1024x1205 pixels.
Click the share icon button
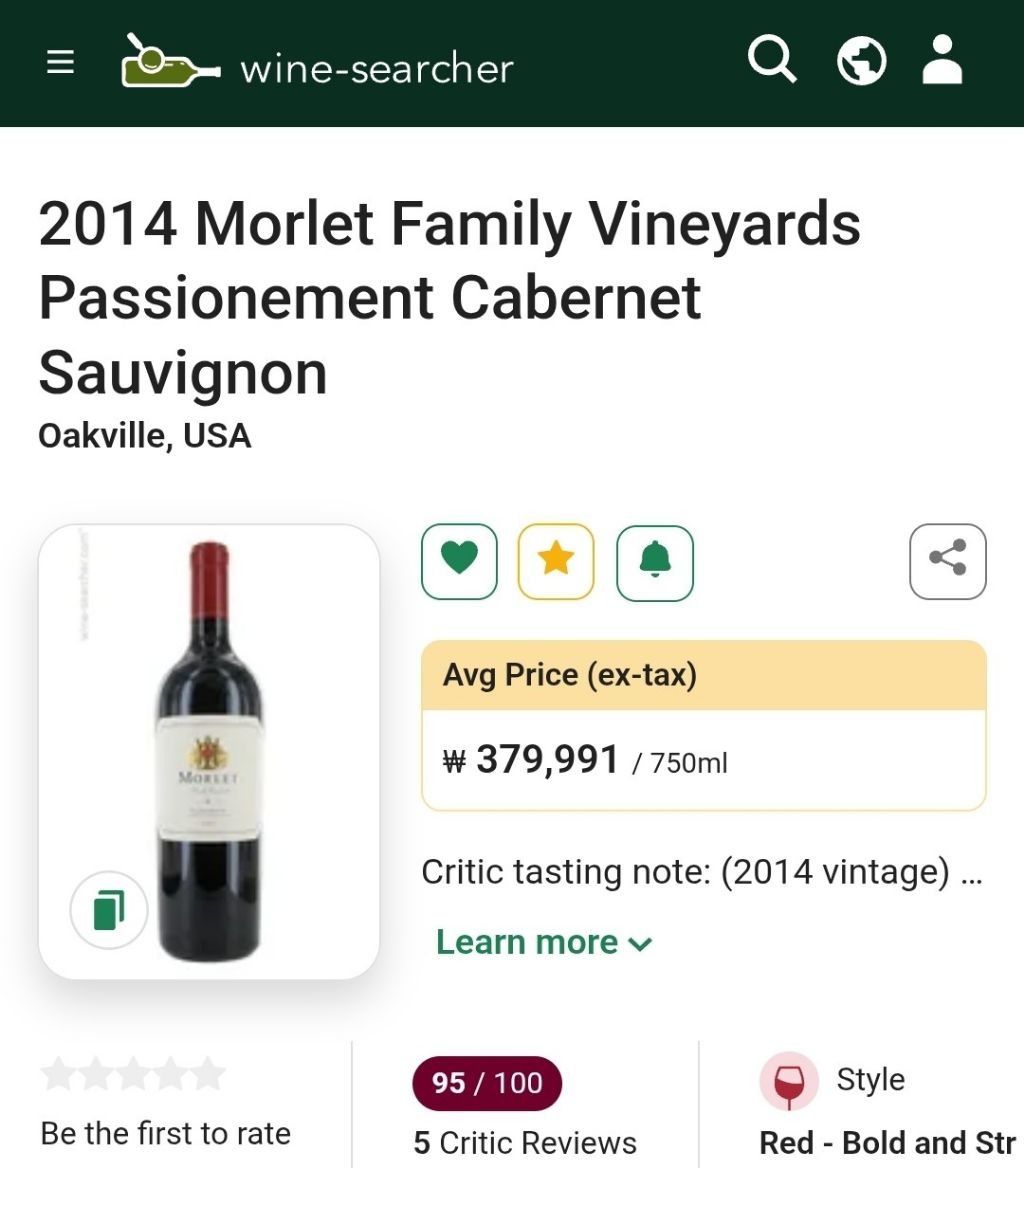(947, 562)
